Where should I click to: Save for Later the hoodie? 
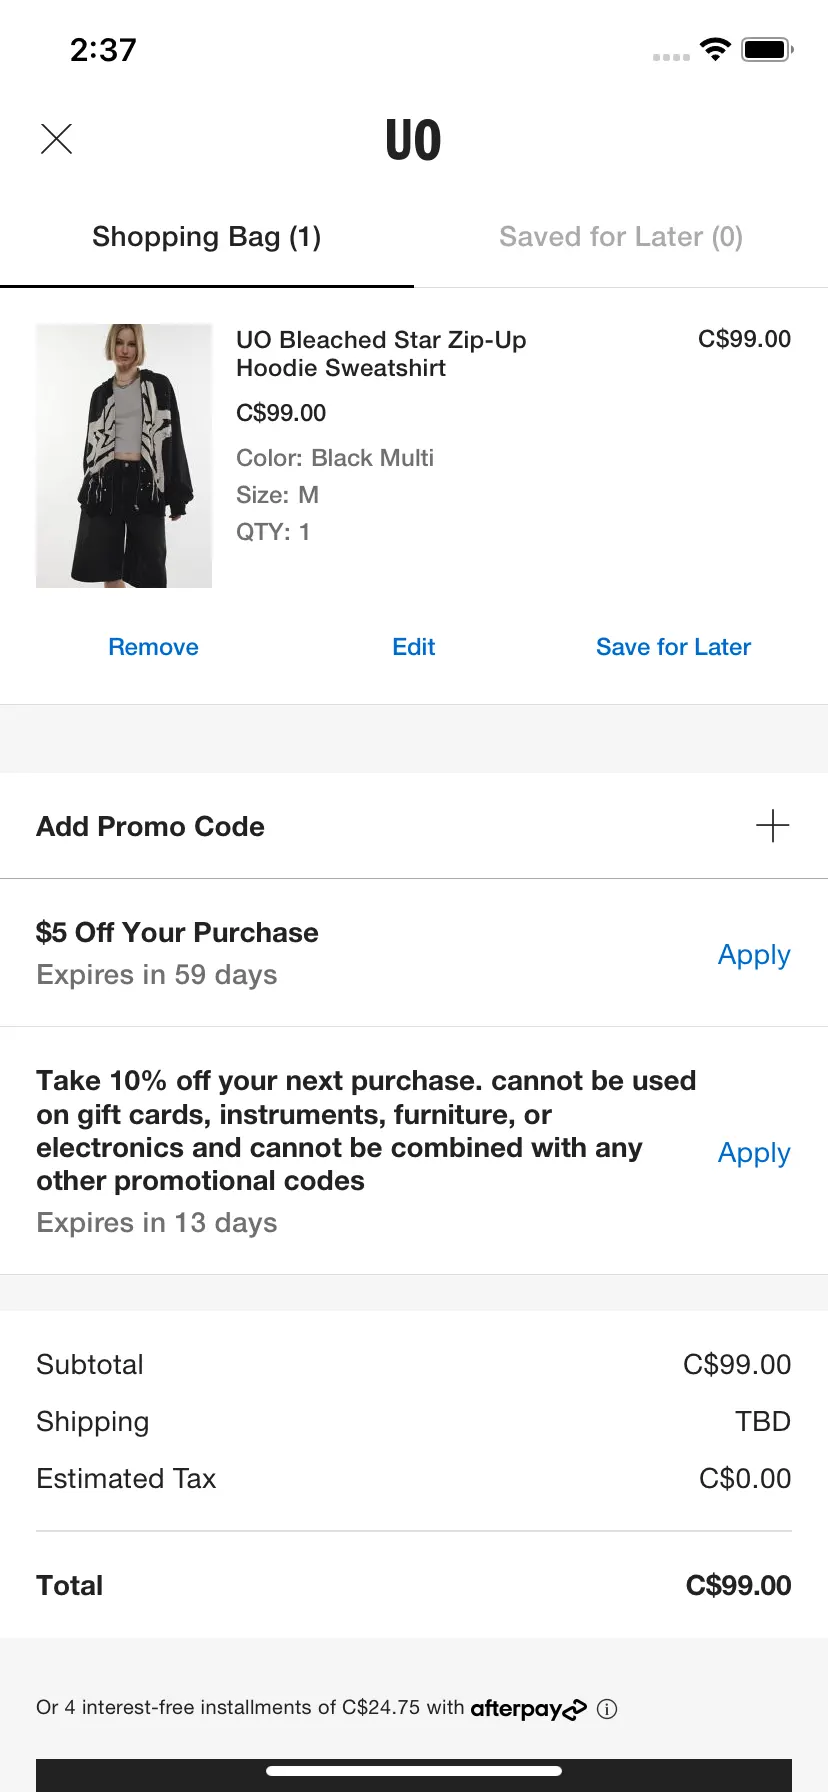(673, 647)
